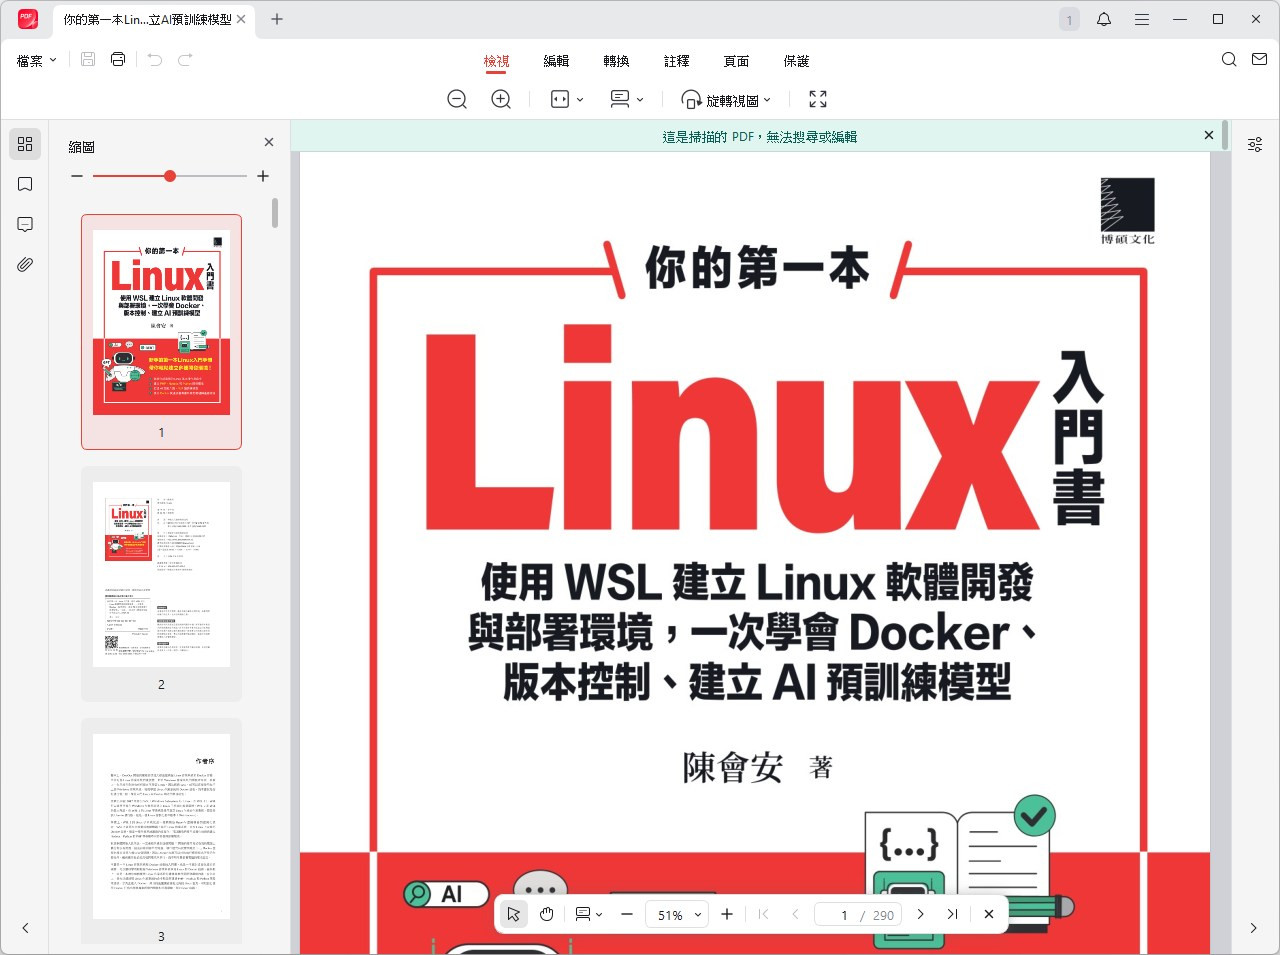Click the thumbnail panel scrollbar
This screenshot has height=955, width=1280.
275,213
